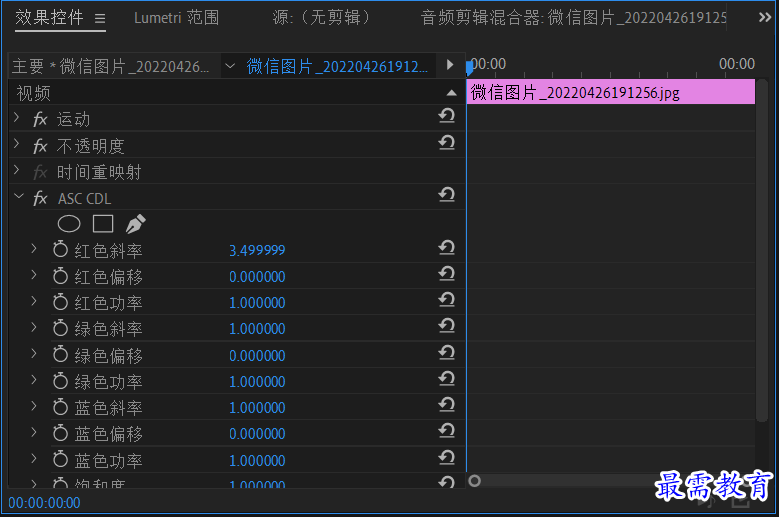
Task: Select the 效果控件 tab
Action: (x=49, y=18)
